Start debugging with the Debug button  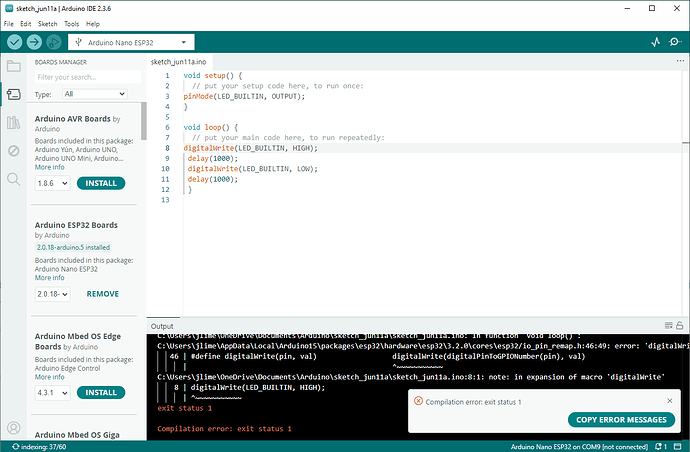54,42
